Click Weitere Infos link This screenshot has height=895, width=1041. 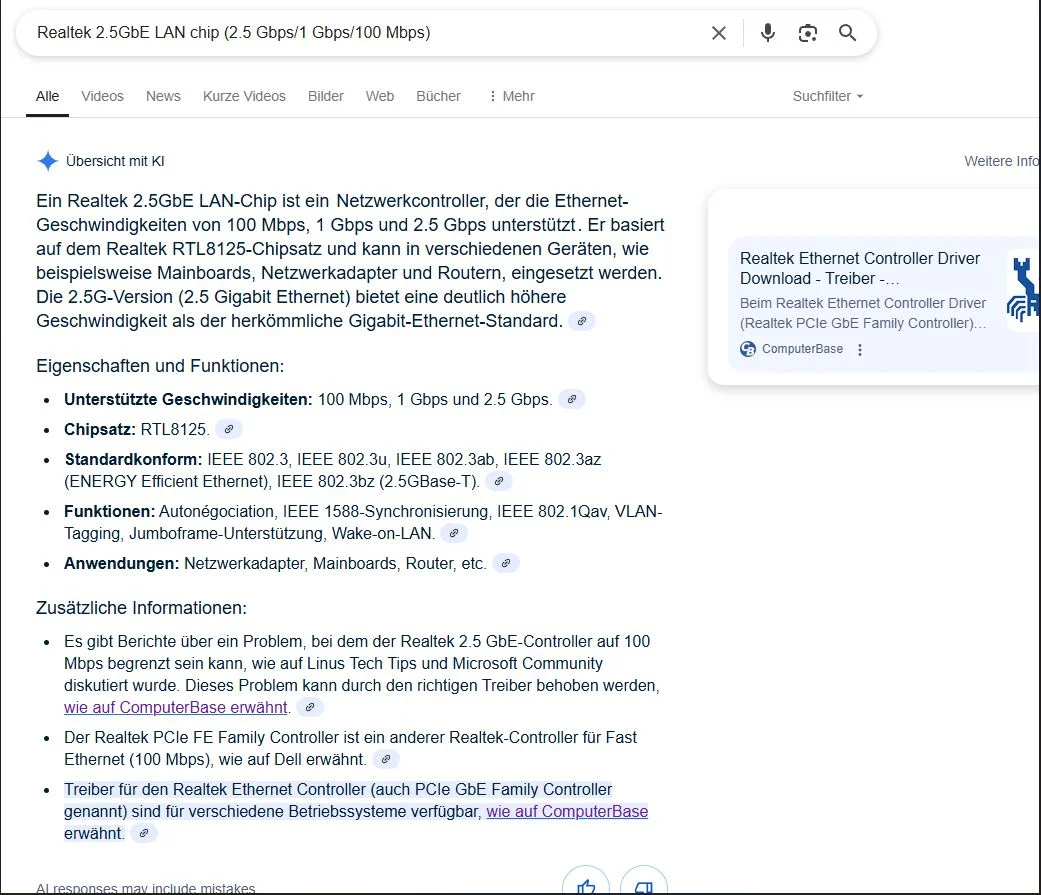(1002, 161)
